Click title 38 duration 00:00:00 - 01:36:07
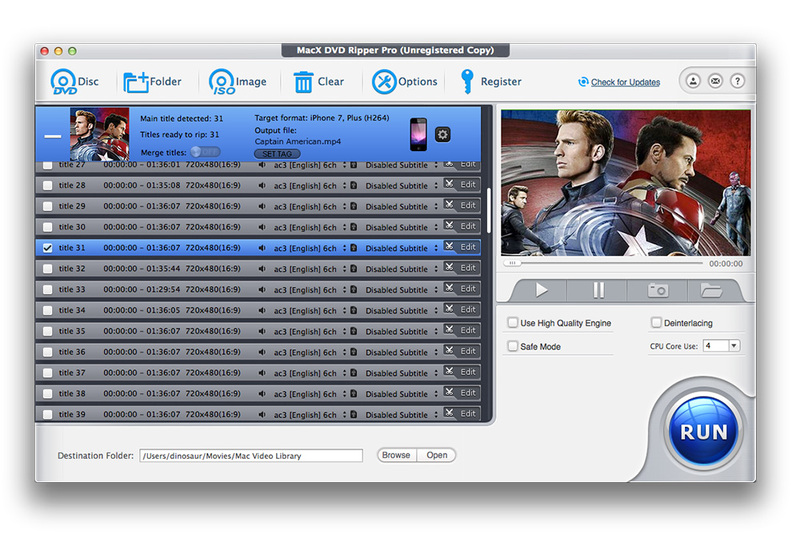Image resolution: width=800 pixels, height=554 pixels. (141, 393)
